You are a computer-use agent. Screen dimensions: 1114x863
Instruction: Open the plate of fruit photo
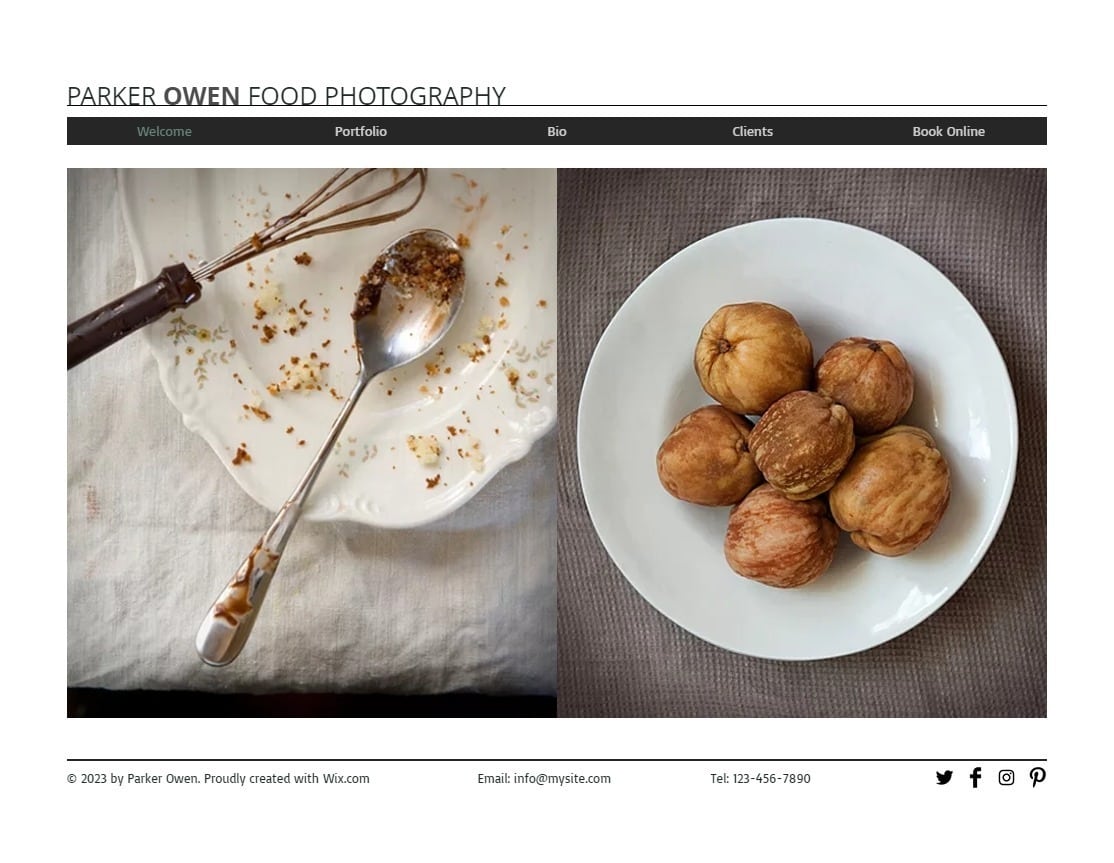[802, 443]
